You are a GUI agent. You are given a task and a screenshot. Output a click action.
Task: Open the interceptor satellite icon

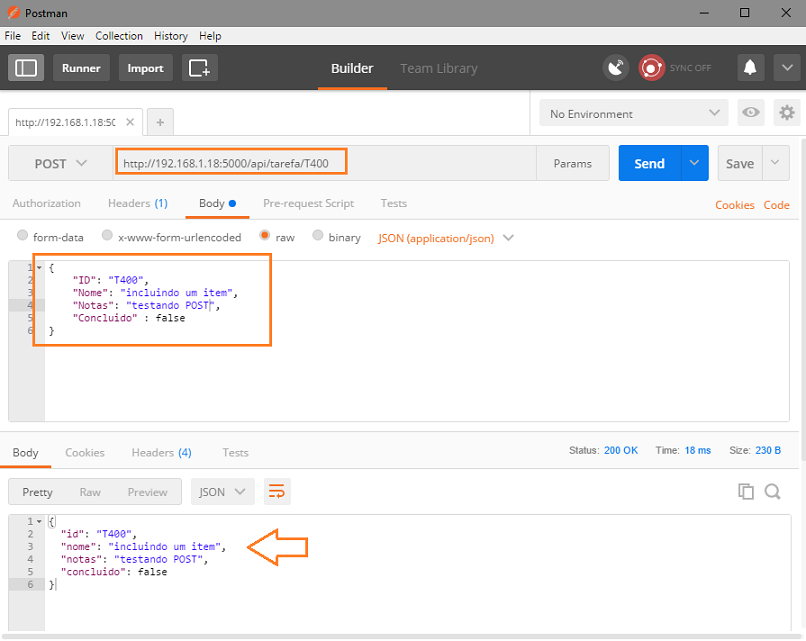[x=616, y=68]
